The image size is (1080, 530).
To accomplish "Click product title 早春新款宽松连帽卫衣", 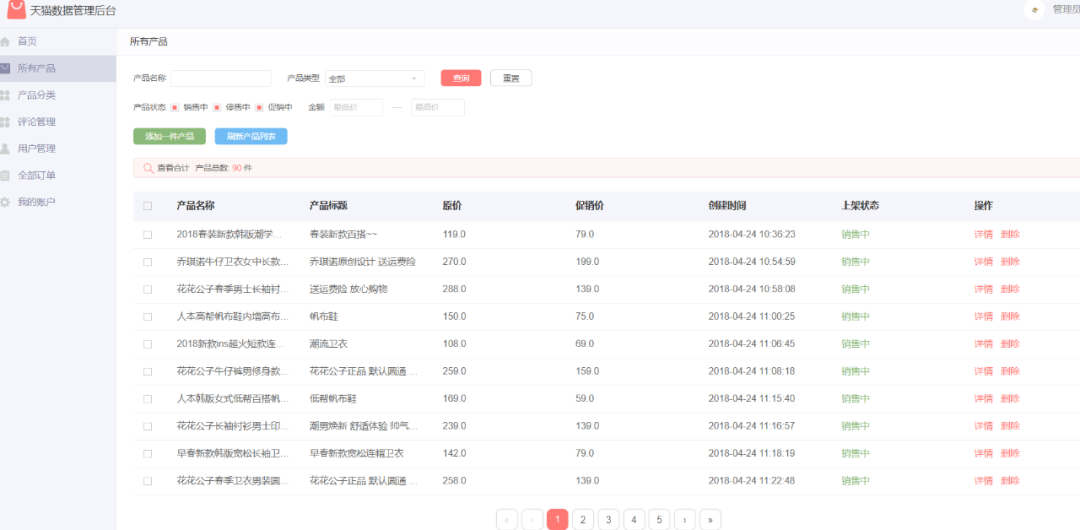I will (x=356, y=453).
